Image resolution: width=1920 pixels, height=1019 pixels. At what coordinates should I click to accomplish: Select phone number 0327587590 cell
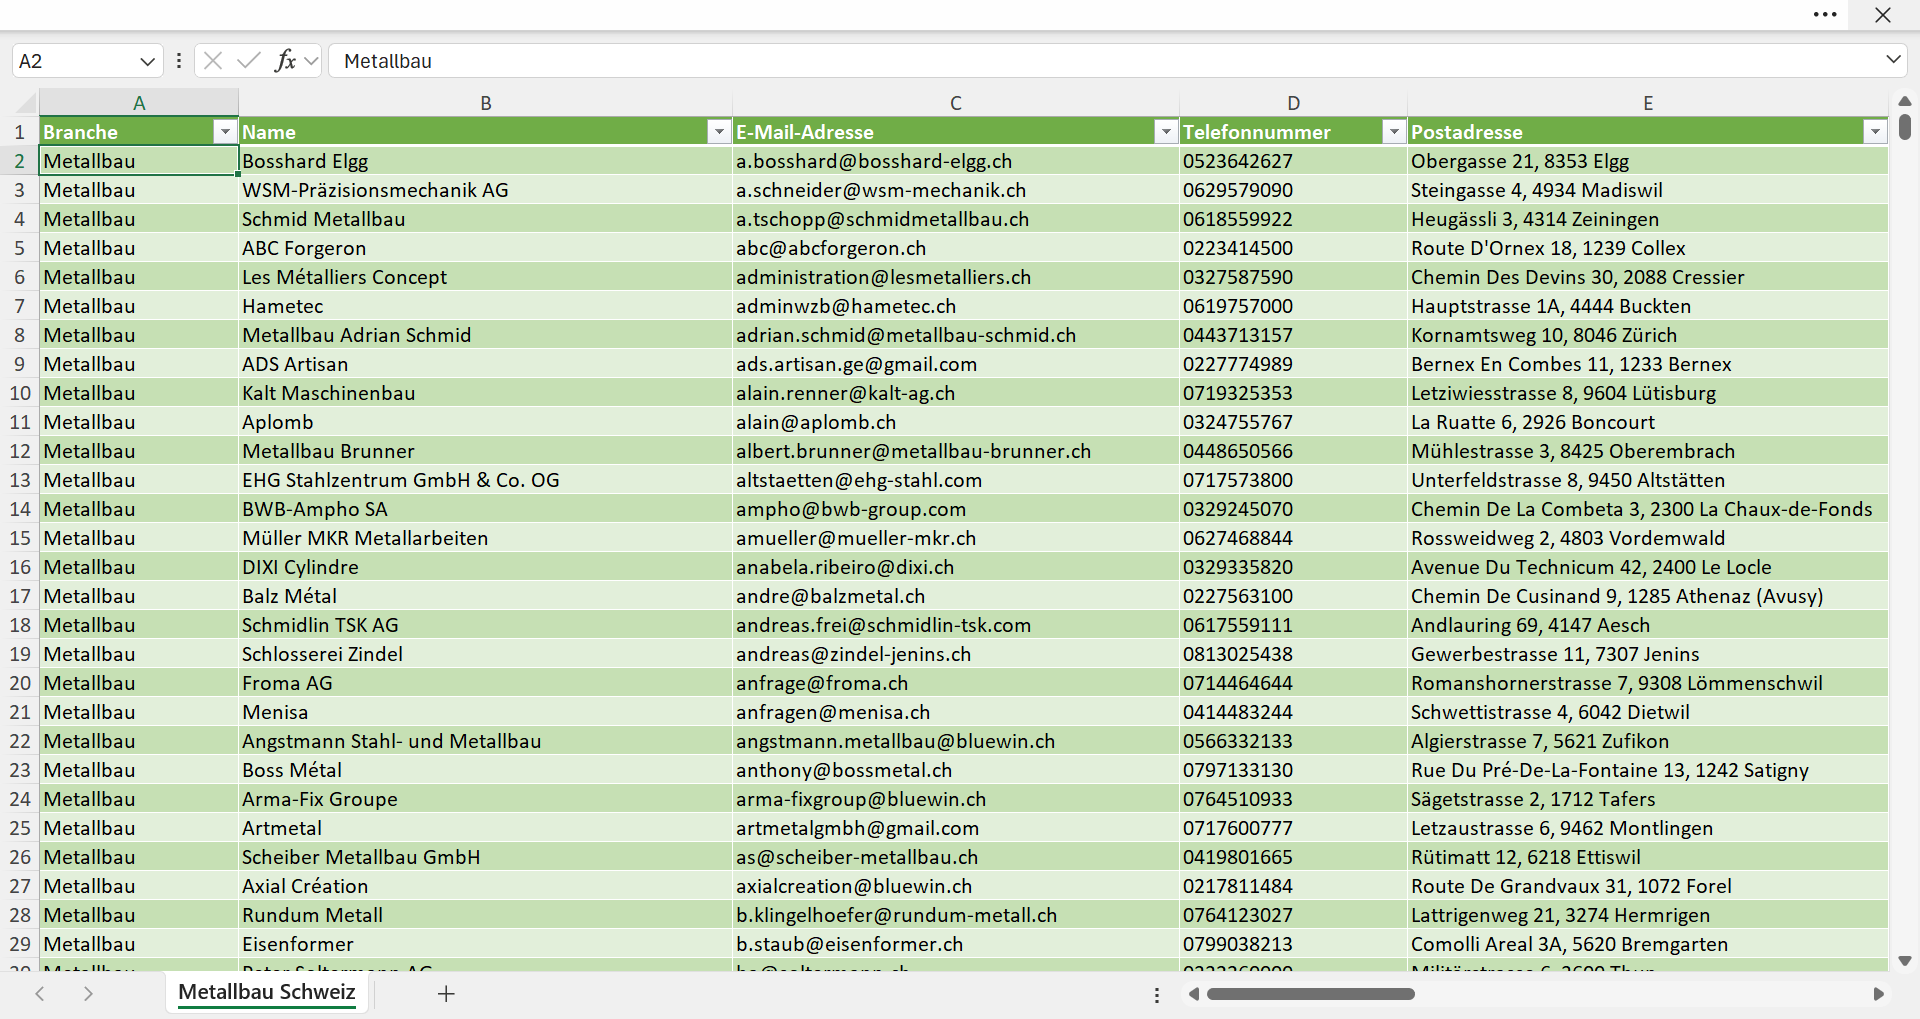click(x=1294, y=277)
